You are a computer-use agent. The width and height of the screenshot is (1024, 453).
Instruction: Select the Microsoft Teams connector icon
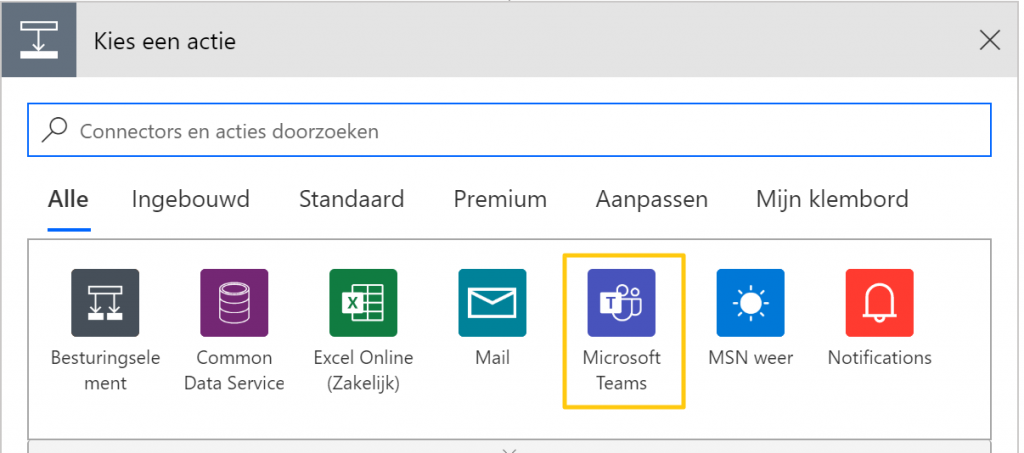pos(621,303)
